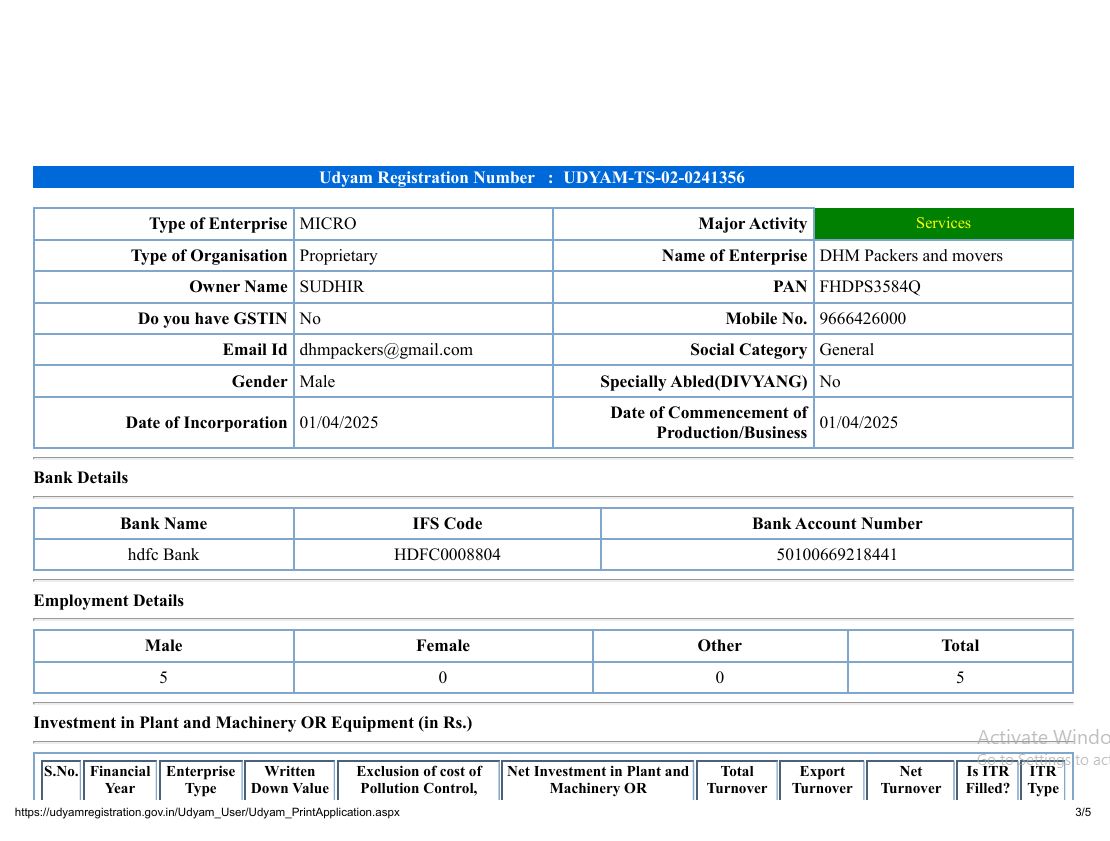1110x841 pixels.
Task: Select the Female column header in employment table
Action: [443, 646]
